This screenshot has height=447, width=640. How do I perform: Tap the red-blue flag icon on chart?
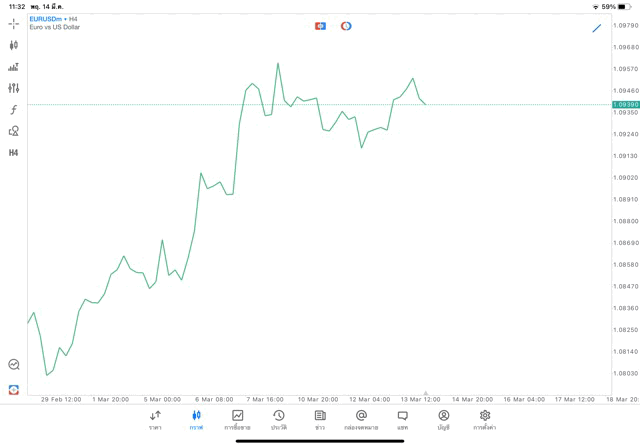tap(320, 26)
